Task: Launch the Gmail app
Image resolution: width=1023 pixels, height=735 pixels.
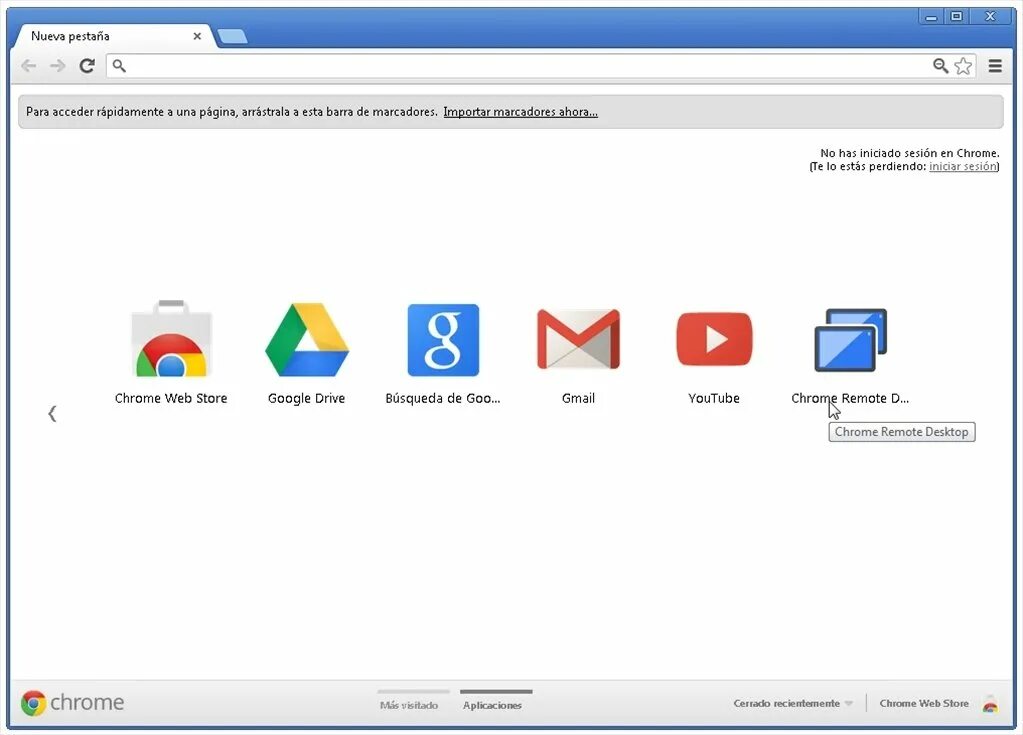Action: [x=578, y=339]
